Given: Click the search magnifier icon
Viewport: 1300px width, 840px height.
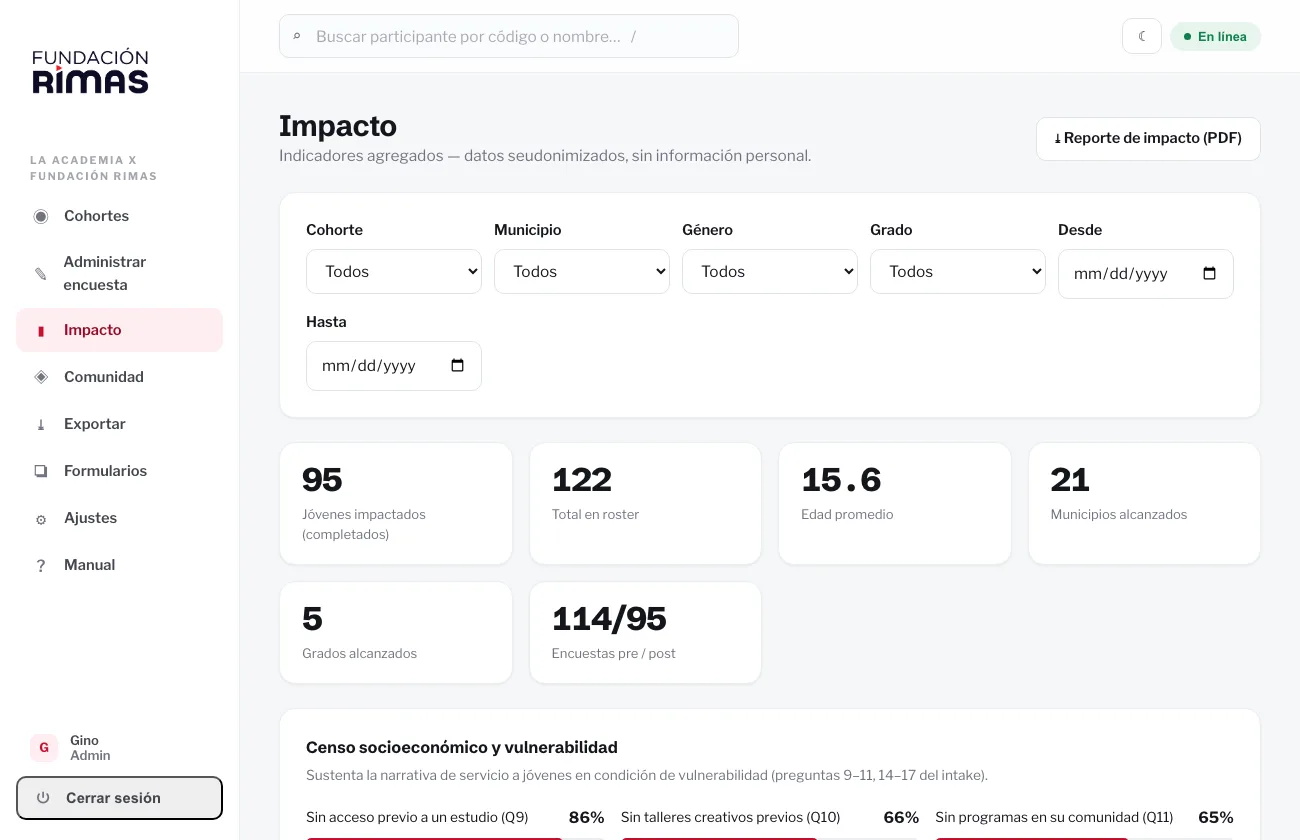Looking at the screenshot, I should coord(297,36).
